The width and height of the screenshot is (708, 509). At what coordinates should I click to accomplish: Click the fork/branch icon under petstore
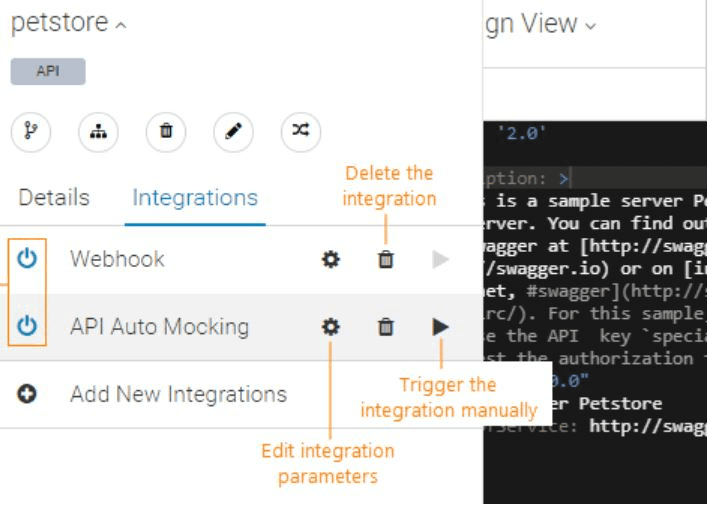31,131
